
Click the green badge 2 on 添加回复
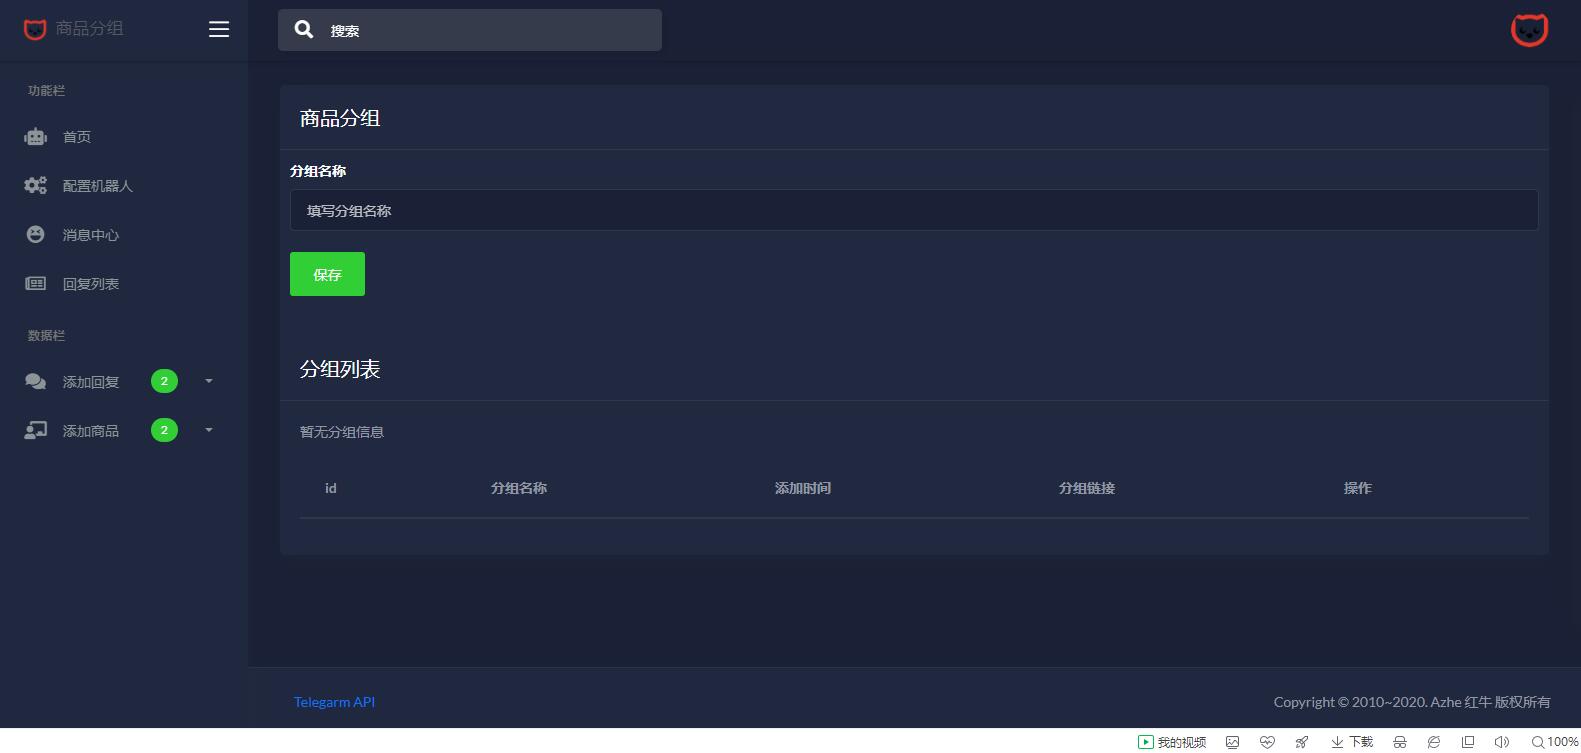pos(164,381)
